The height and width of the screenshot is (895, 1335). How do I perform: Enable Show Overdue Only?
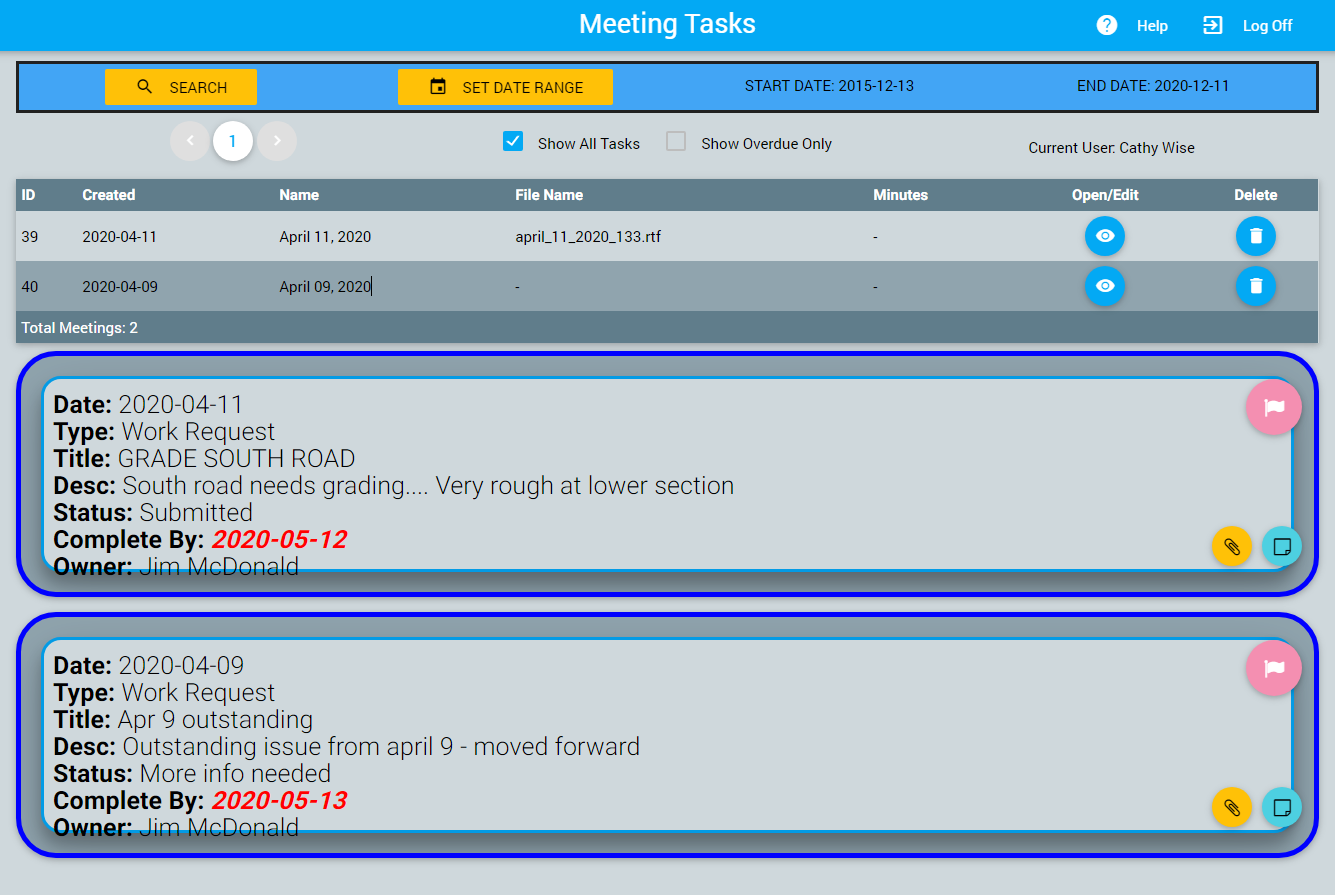pos(677,142)
